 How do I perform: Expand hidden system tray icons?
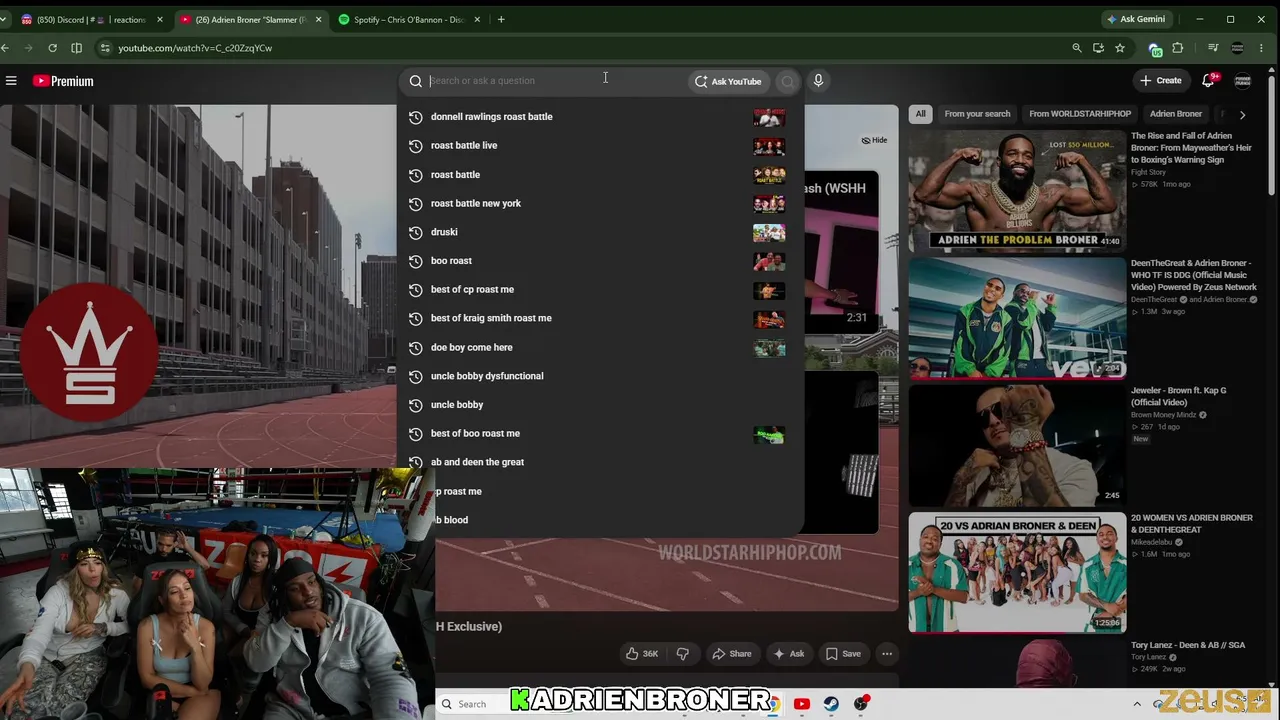tap(1137, 704)
